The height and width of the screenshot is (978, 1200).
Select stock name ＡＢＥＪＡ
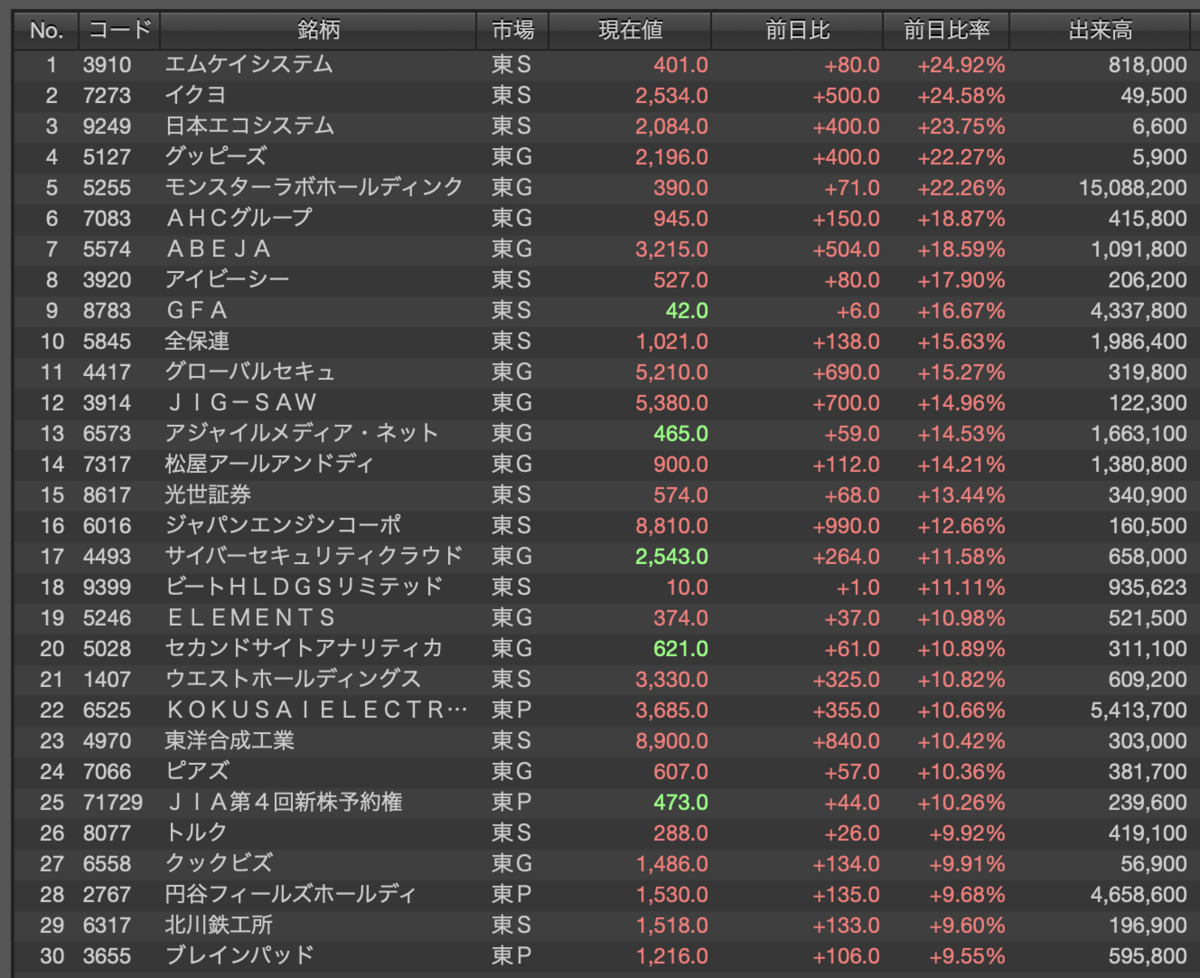(x=218, y=249)
